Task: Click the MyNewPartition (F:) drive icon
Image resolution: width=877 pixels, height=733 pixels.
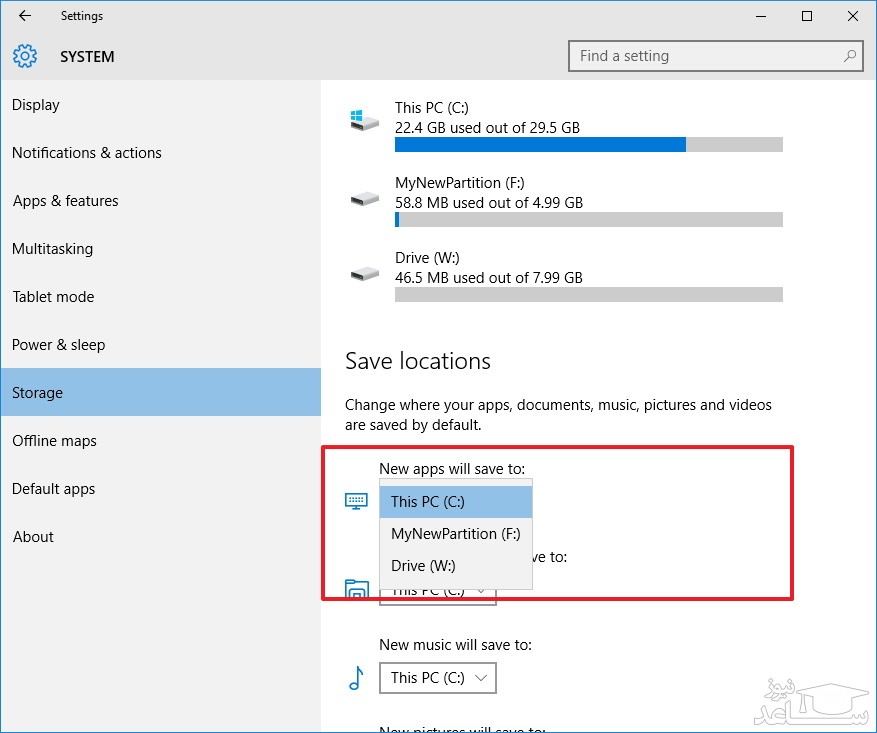Action: 364,198
